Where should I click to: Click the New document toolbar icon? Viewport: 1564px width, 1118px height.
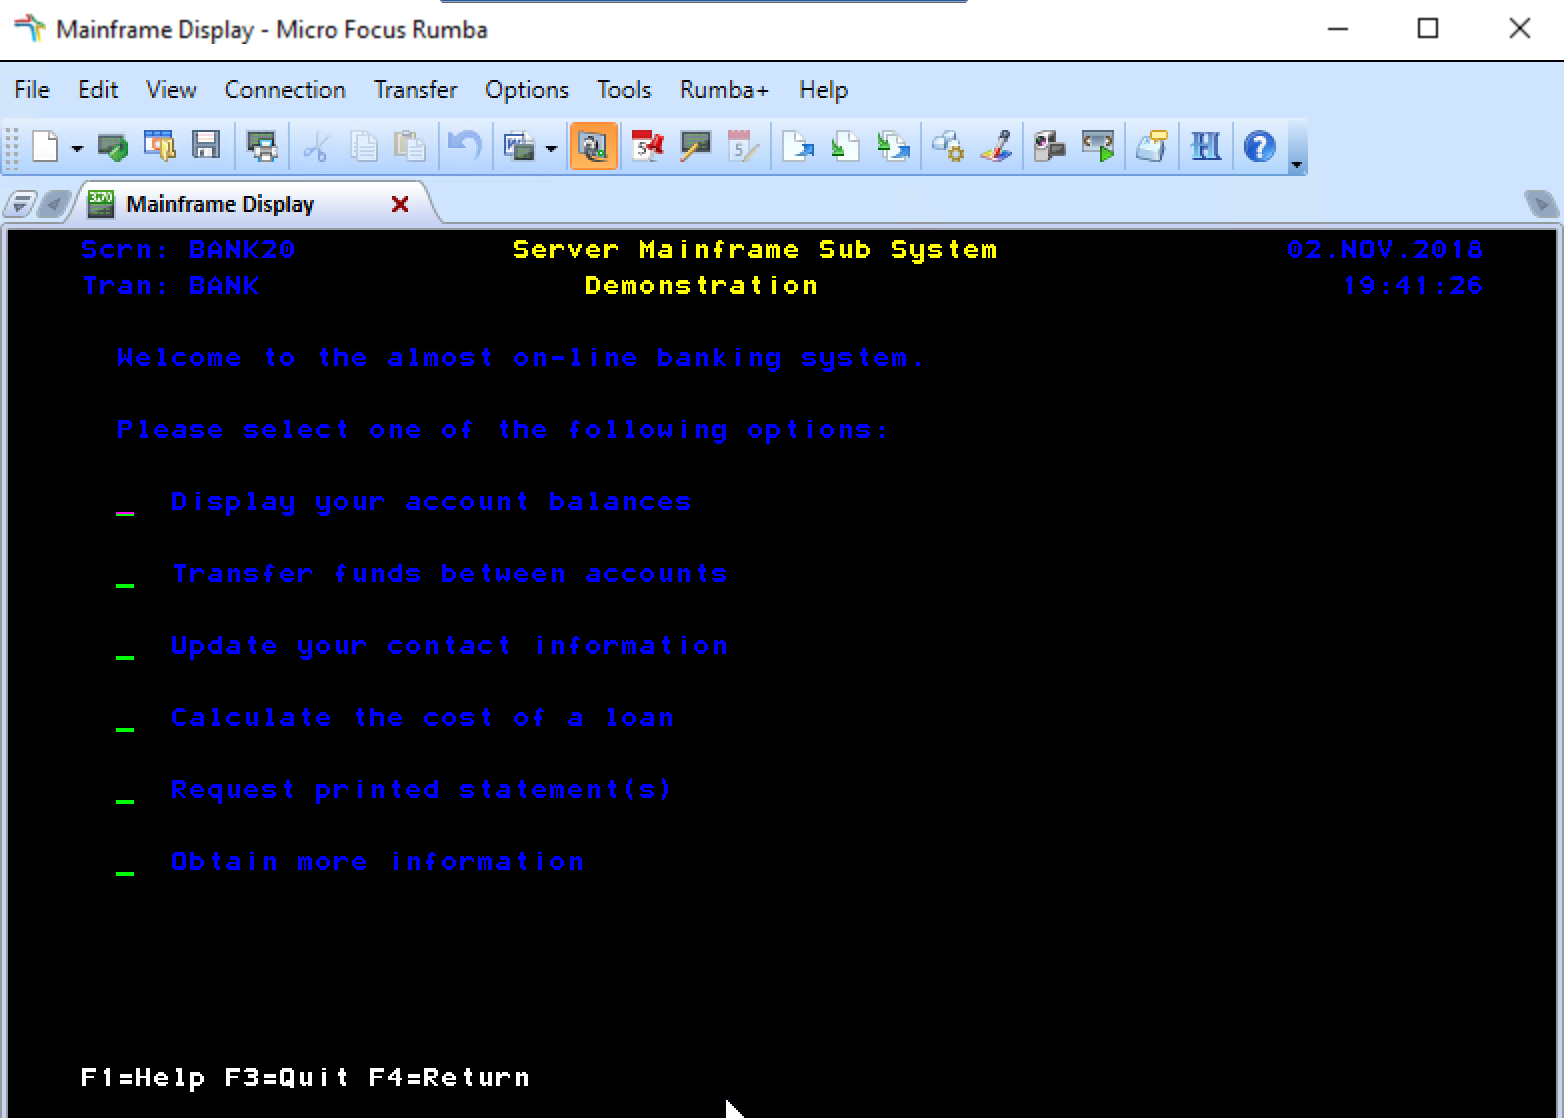tap(45, 148)
